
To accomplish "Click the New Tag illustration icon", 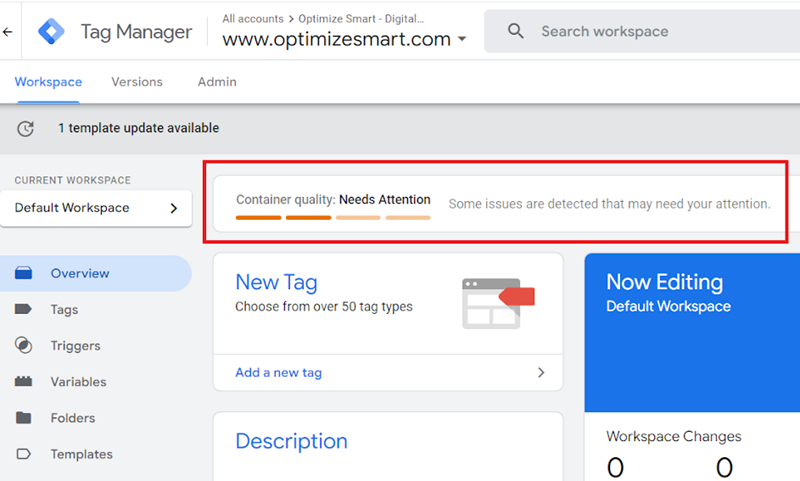I will point(498,303).
